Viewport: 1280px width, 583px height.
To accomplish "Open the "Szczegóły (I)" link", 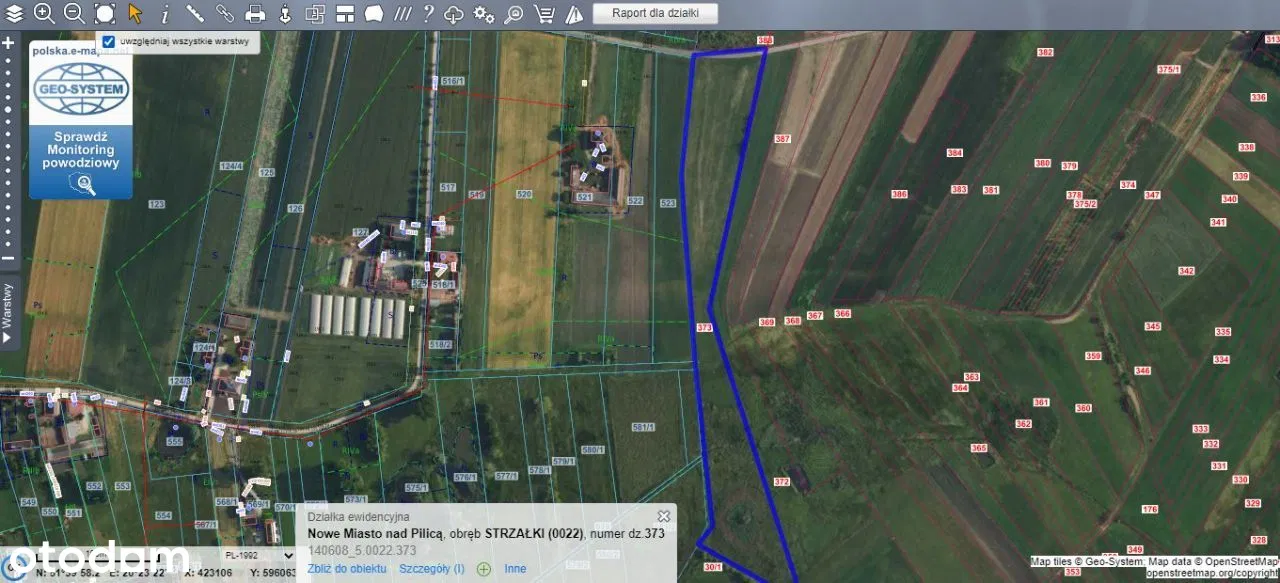I will point(431,569).
